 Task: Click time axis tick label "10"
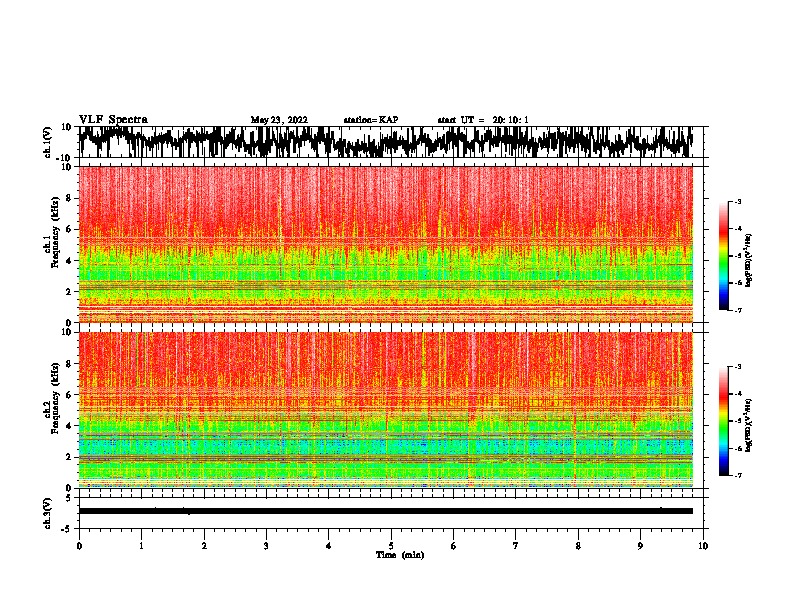703,546
